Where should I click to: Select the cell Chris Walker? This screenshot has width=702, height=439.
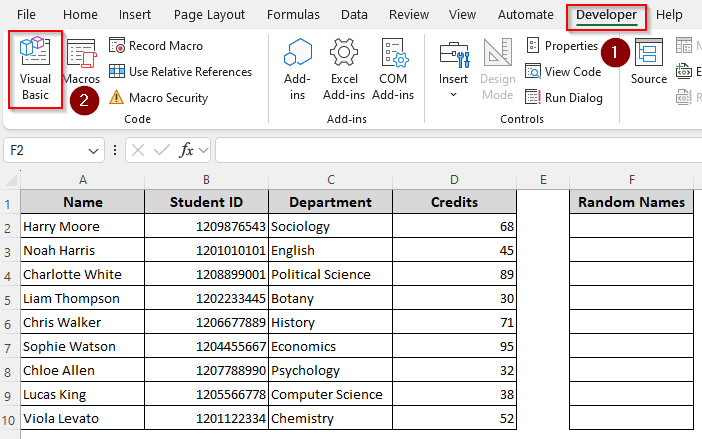[x=83, y=322]
